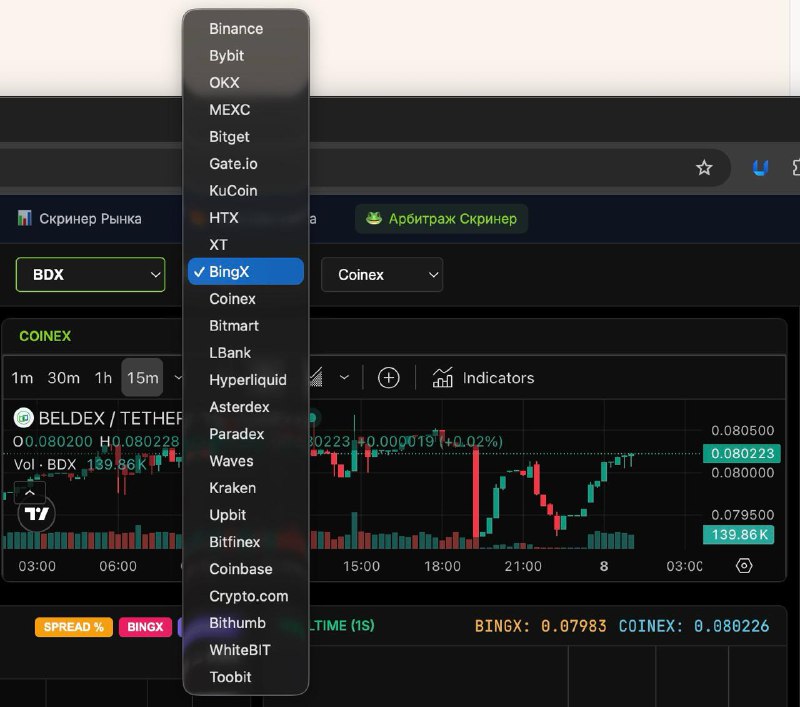Click the COINEX panel title
This screenshot has width=800, height=707.
[x=45, y=336]
